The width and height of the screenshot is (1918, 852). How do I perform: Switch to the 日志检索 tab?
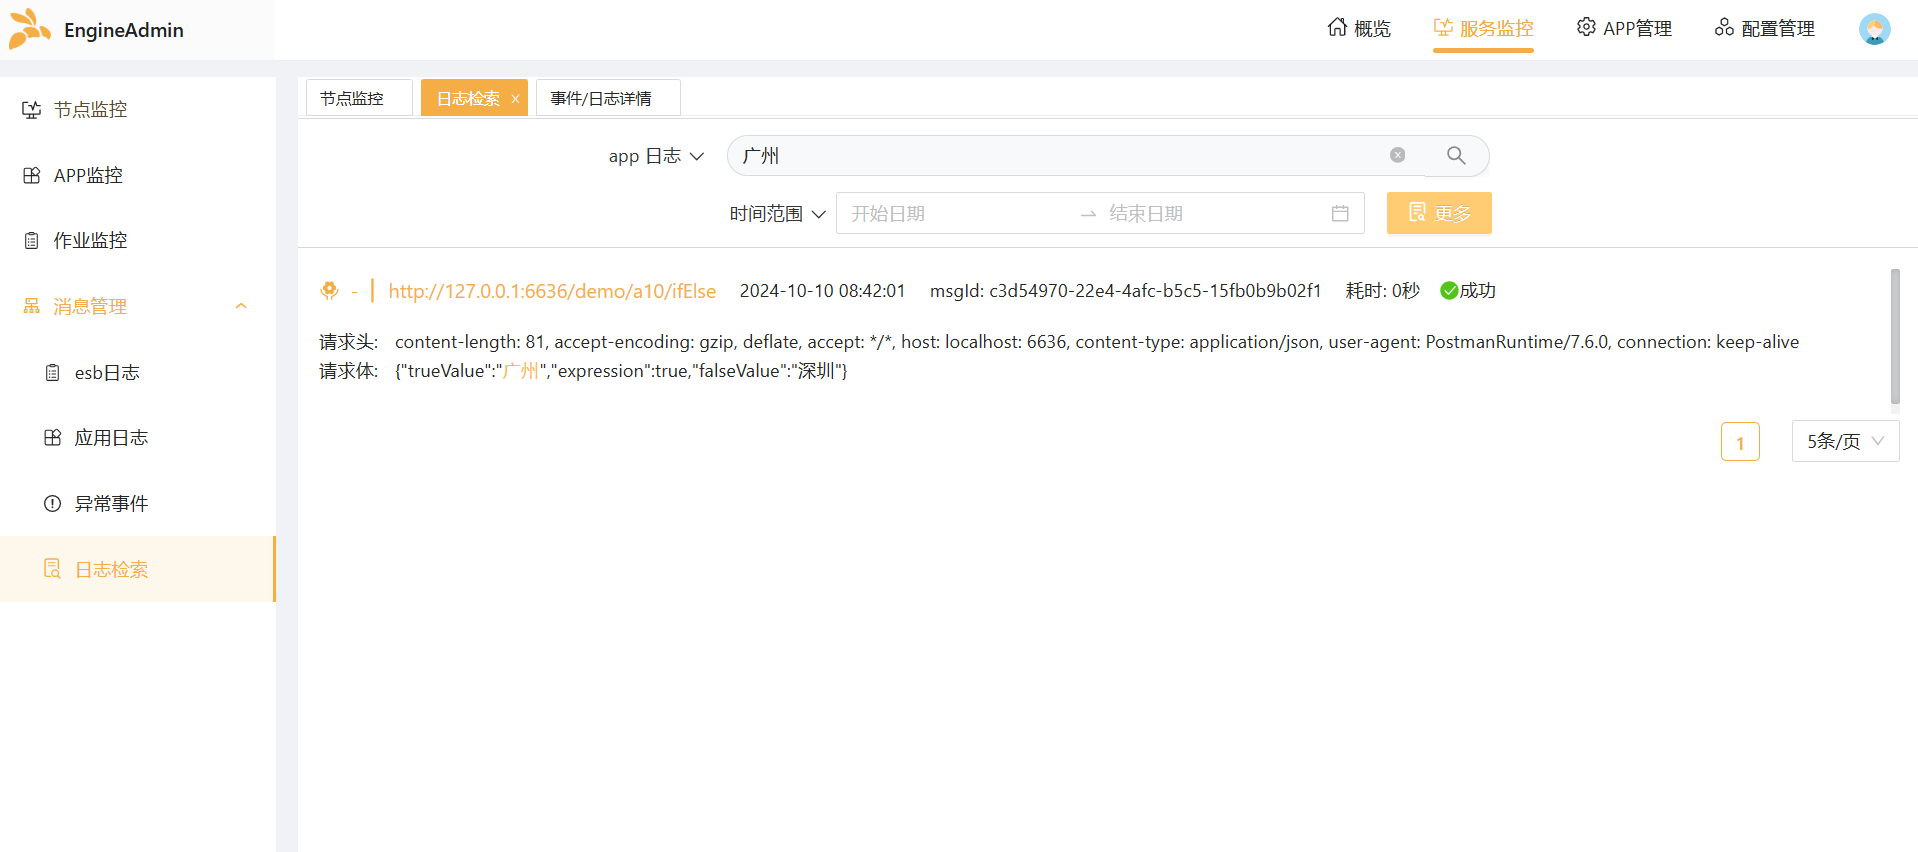coord(468,98)
